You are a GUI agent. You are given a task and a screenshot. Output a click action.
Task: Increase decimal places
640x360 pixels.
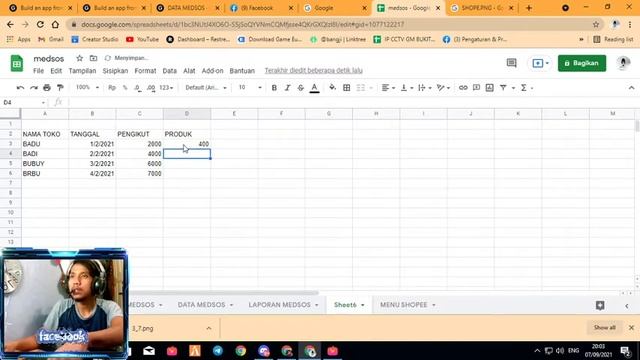(x=151, y=88)
